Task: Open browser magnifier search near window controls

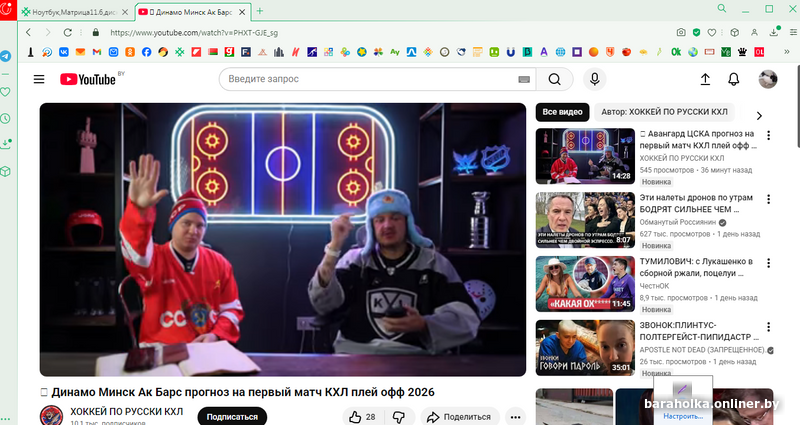Action: pyautogui.click(x=722, y=8)
